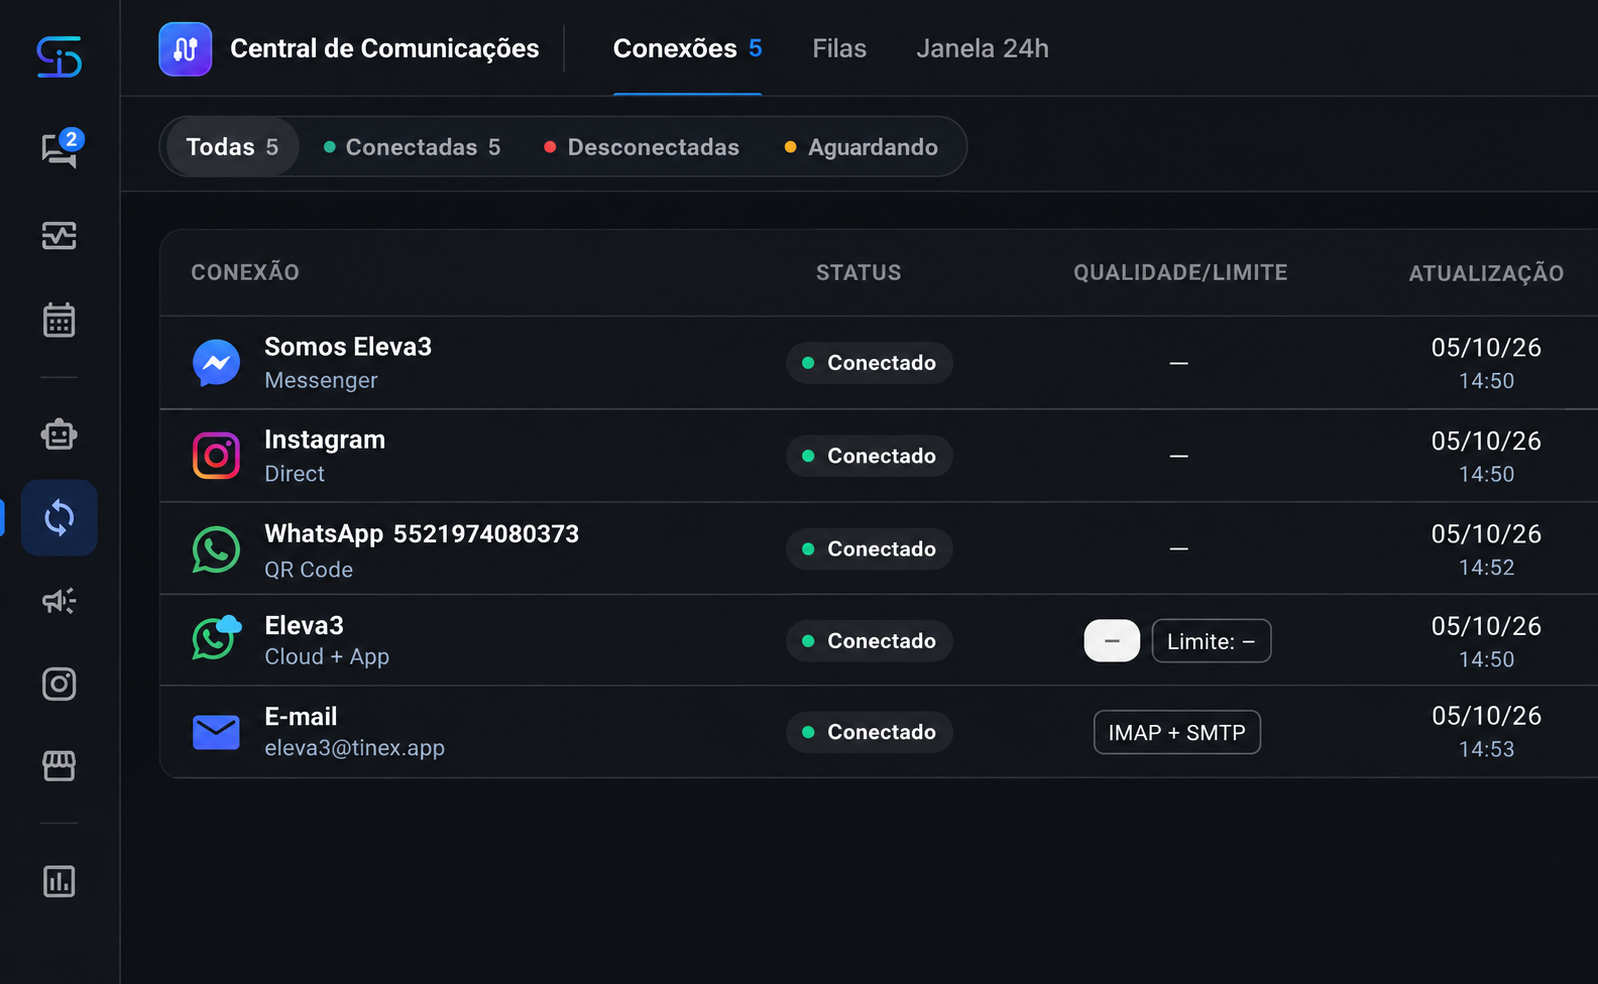Open the chat messages icon with badge 2
Image resolution: width=1598 pixels, height=984 pixels.
point(59,149)
